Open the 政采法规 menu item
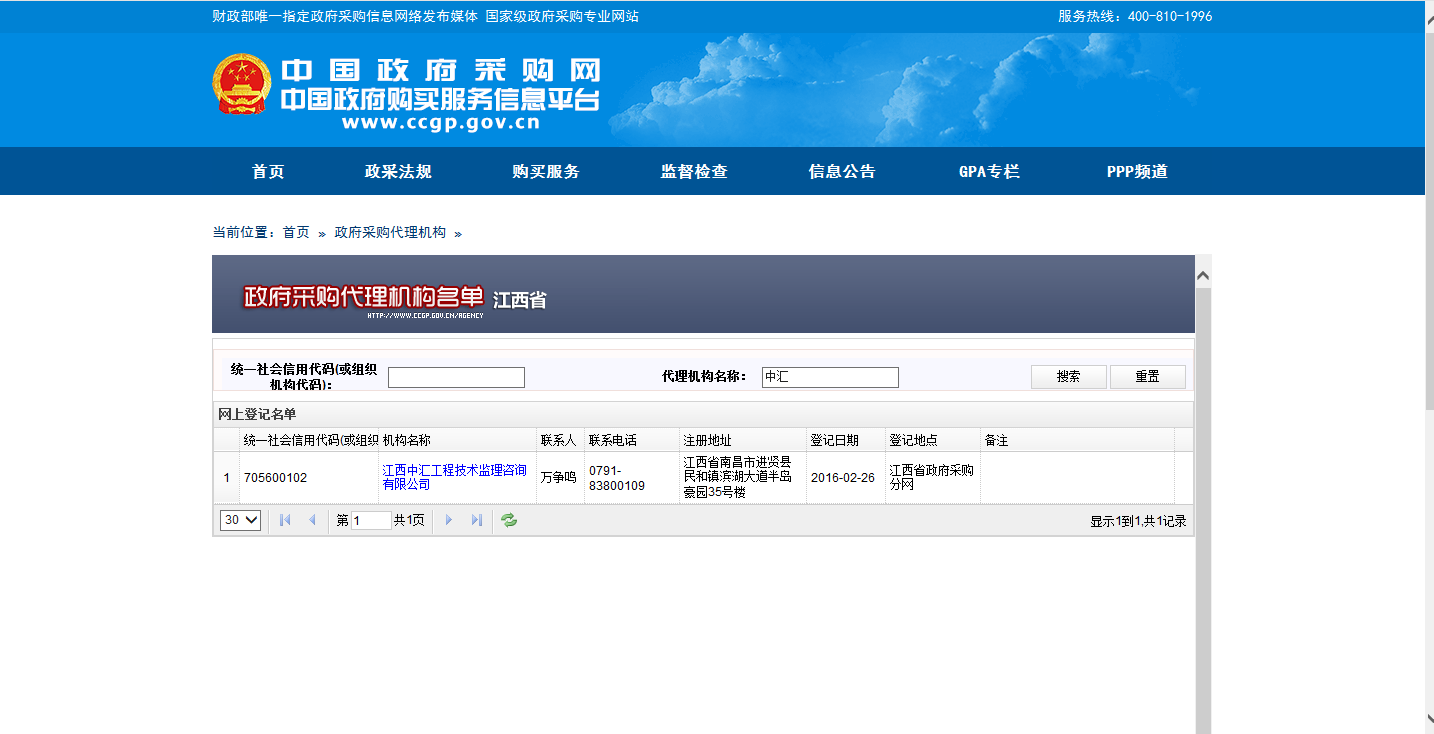1434x734 pixels. click(x=398, y=171)
